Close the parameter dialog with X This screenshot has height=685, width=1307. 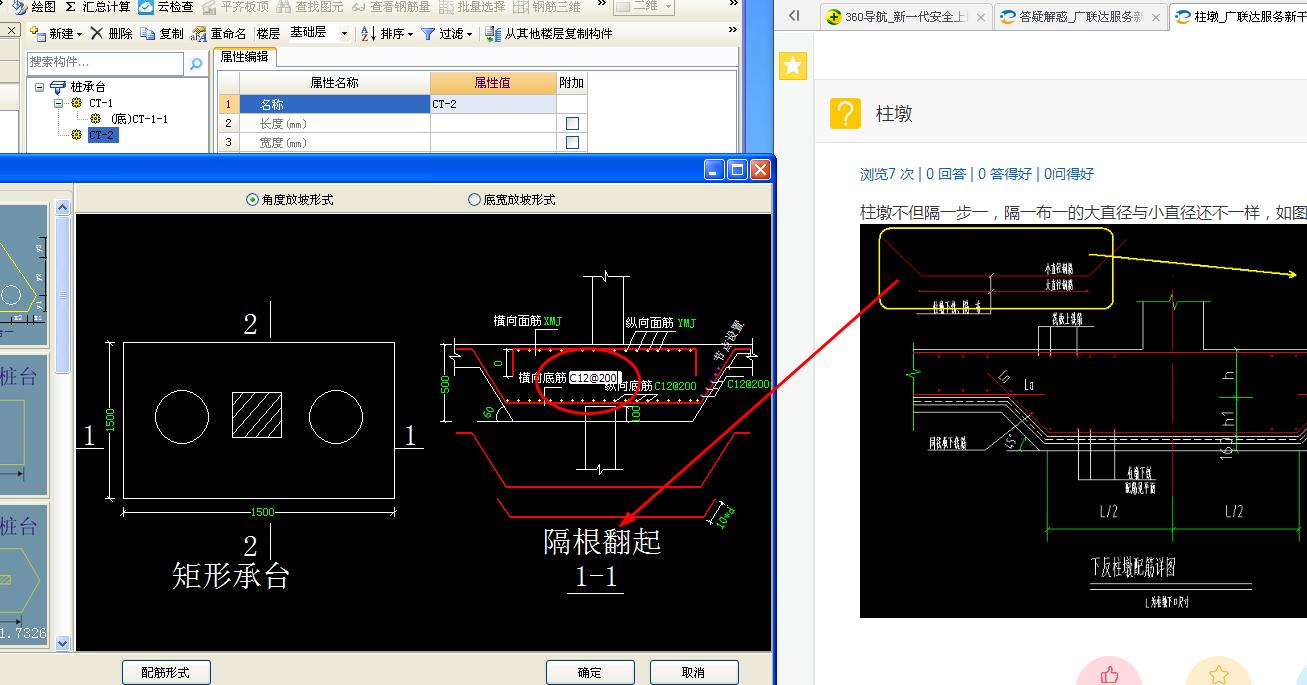(760, 170)
